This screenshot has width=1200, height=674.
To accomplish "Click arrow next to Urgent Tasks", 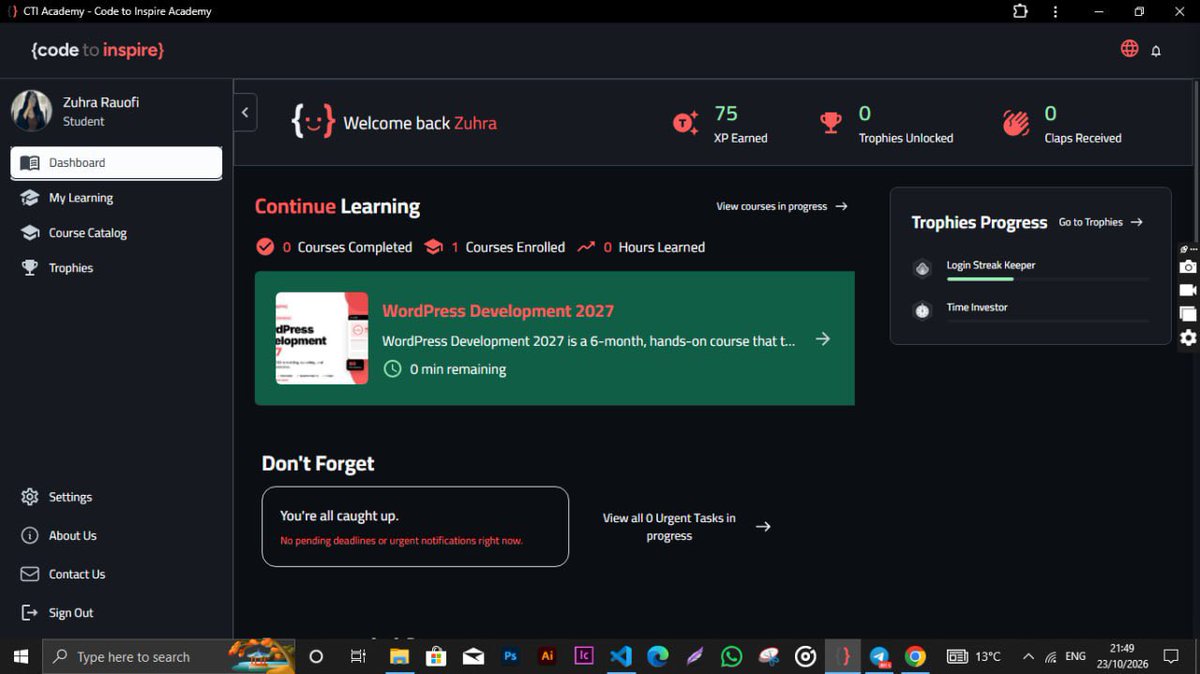I will [763, 527].
